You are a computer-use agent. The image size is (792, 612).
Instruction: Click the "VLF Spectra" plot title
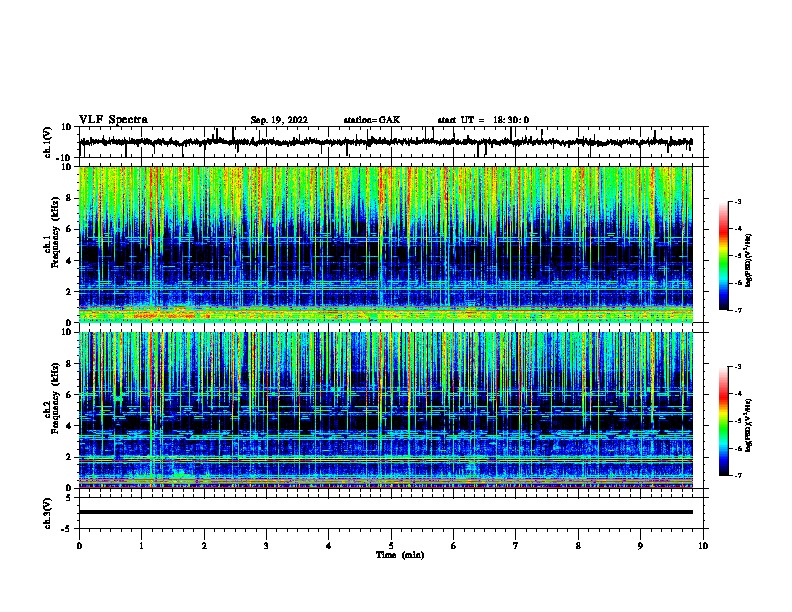113,120
